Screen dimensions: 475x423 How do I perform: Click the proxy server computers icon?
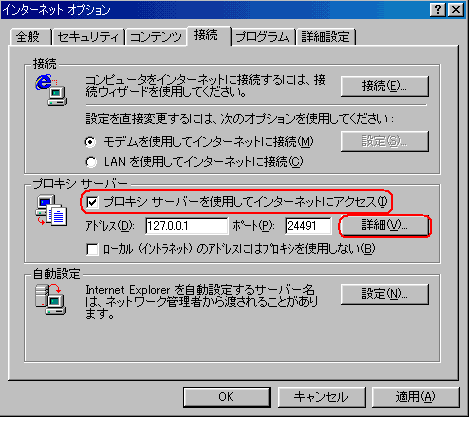click(x=51, y=211)
